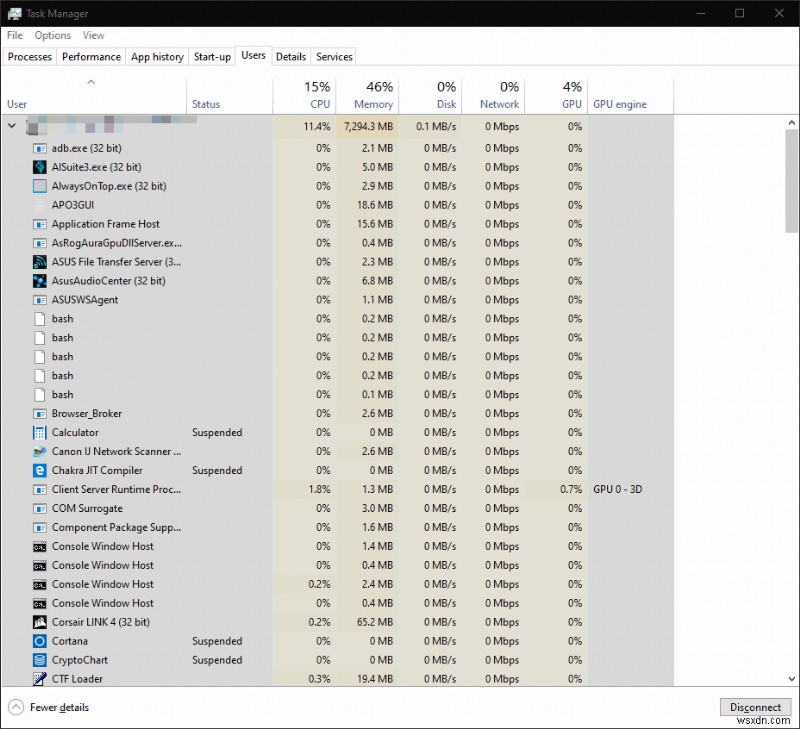Click the Browser_Broker process icon
The height and width of the screenshot is (729, 800).
click(x=40, y=413)
